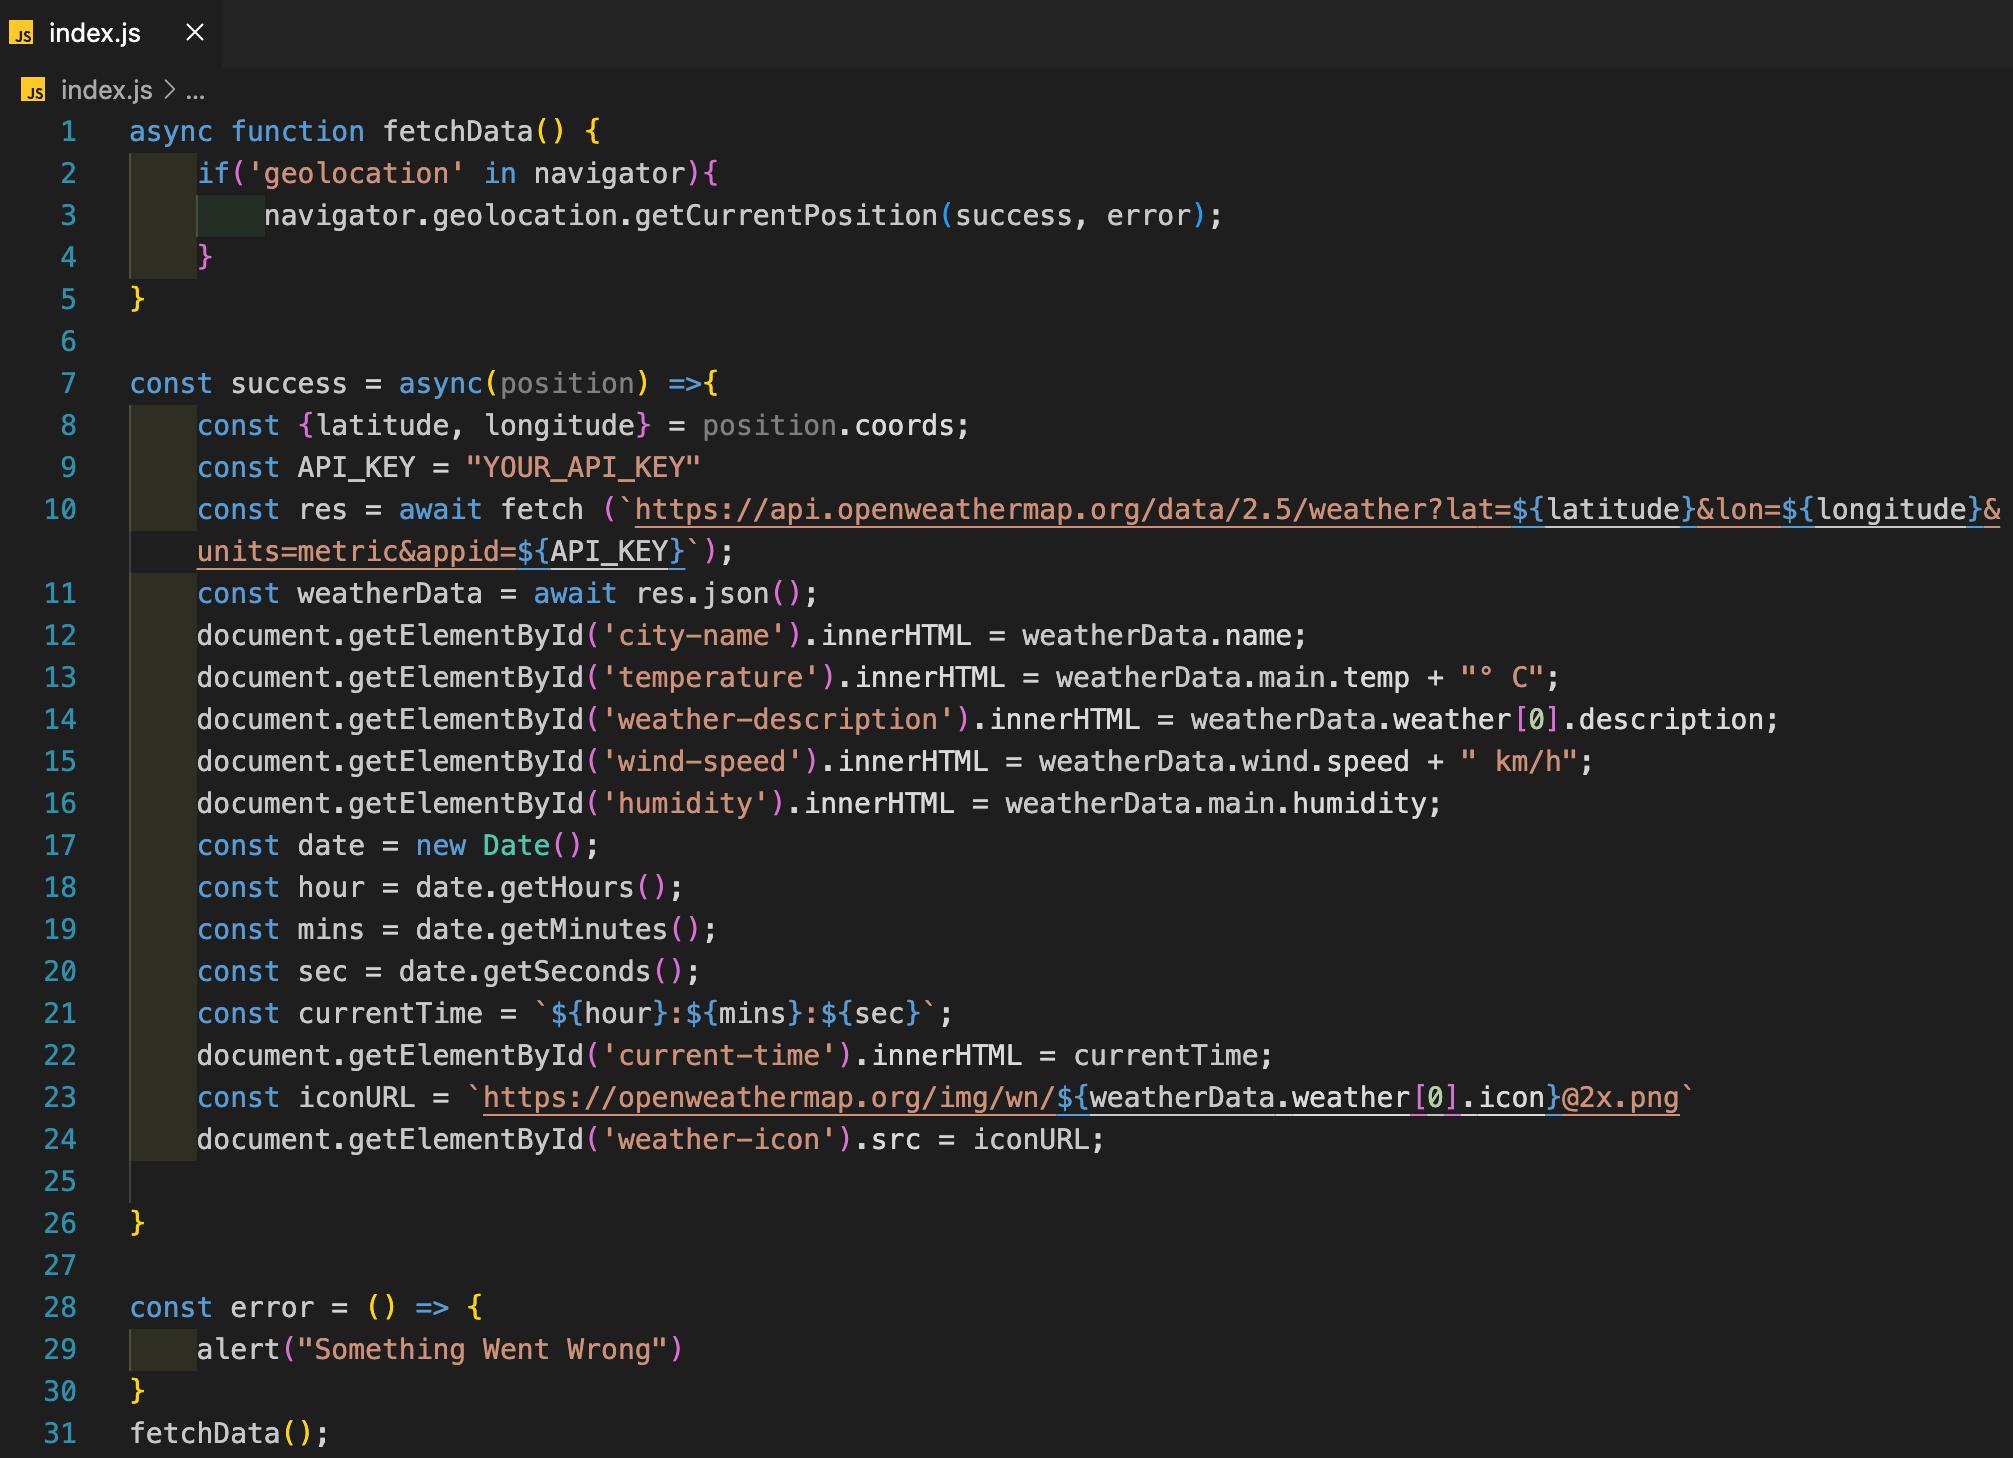Screen dimensions: 2013x1458
Task: Click 'weather-icon' string on line 24
Action: pos(718,1140)
